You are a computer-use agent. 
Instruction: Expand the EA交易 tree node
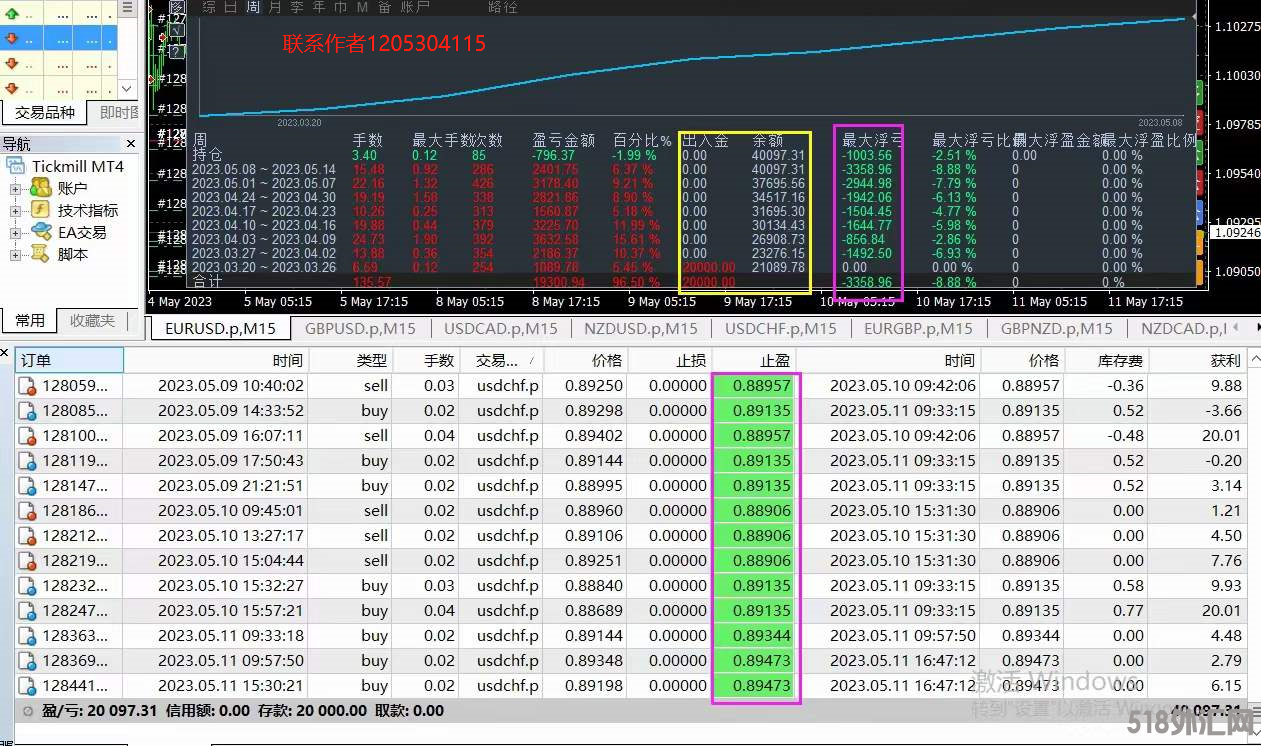pos(15,232)
